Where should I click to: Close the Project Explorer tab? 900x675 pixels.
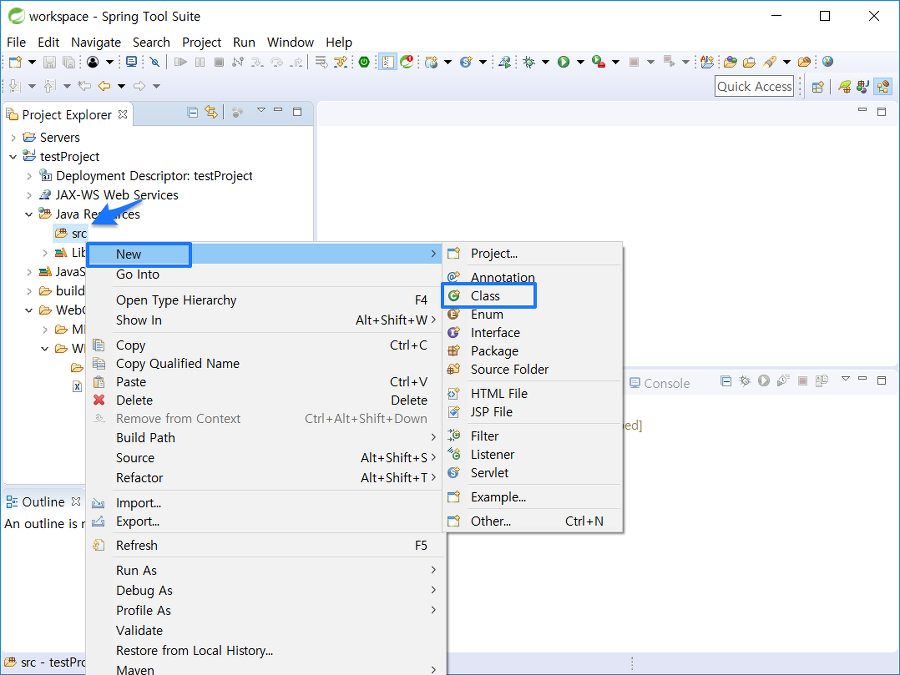pyautogui.click(x=122, y=114)
